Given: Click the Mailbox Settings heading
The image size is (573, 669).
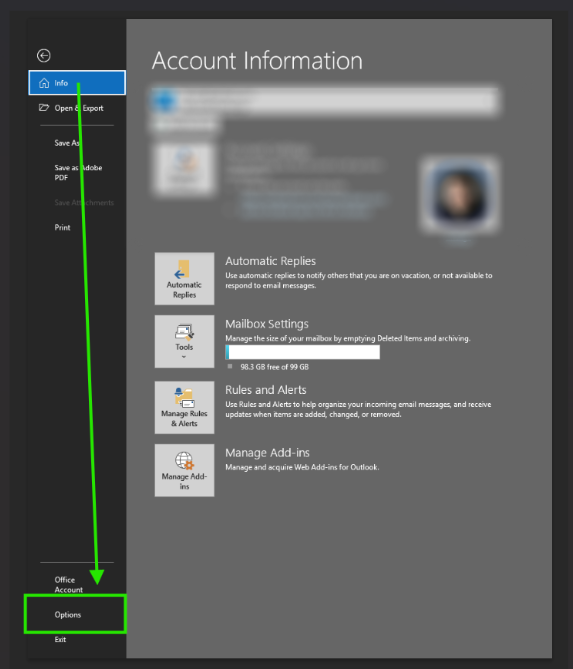Looking at the screenshot, I should 267,324.
